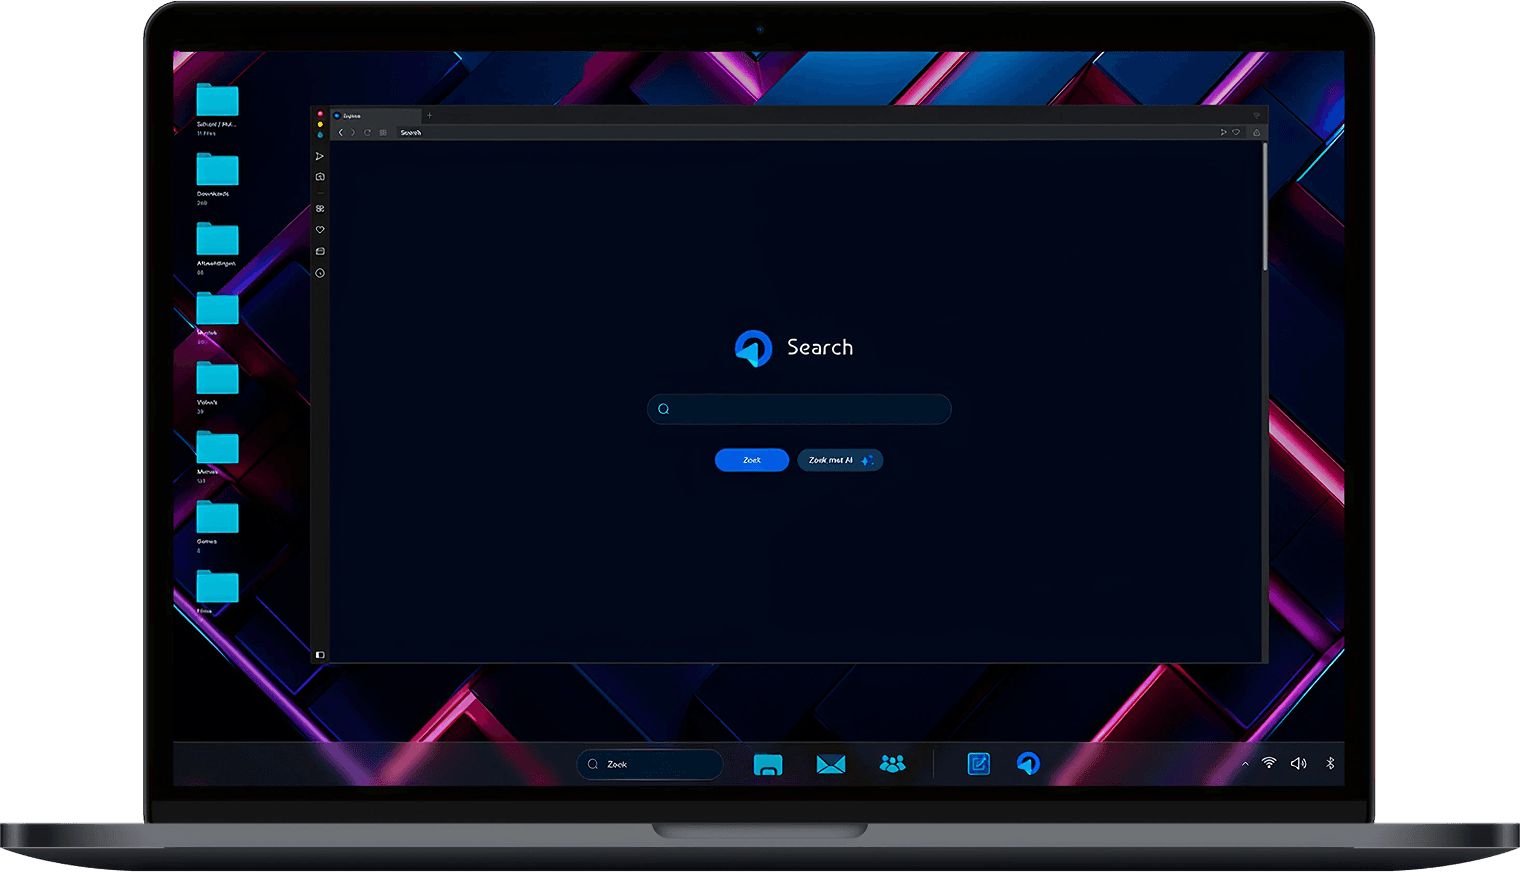Open the browser icon in taskbar
This screenshot has width=1520, height=872.
click(1028, 764)
